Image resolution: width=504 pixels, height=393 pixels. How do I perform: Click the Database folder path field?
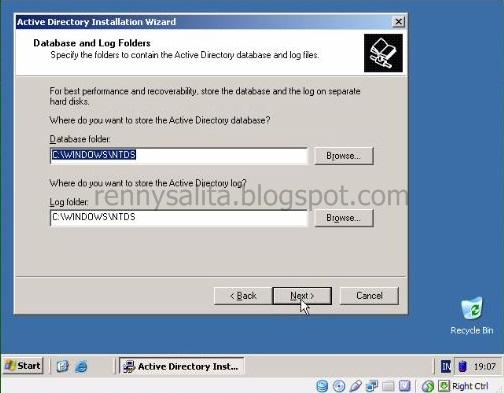click(x=179, y=155)
